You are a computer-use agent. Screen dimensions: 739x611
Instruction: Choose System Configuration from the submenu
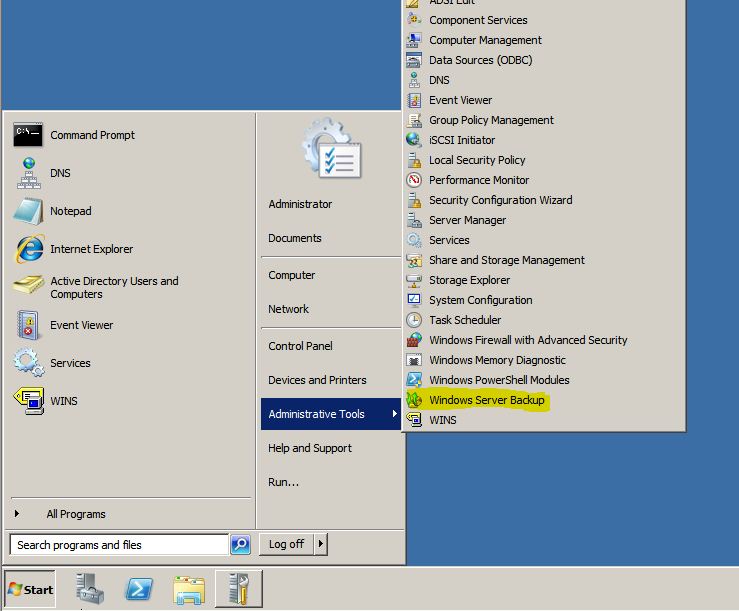click(x=480, y=300)
